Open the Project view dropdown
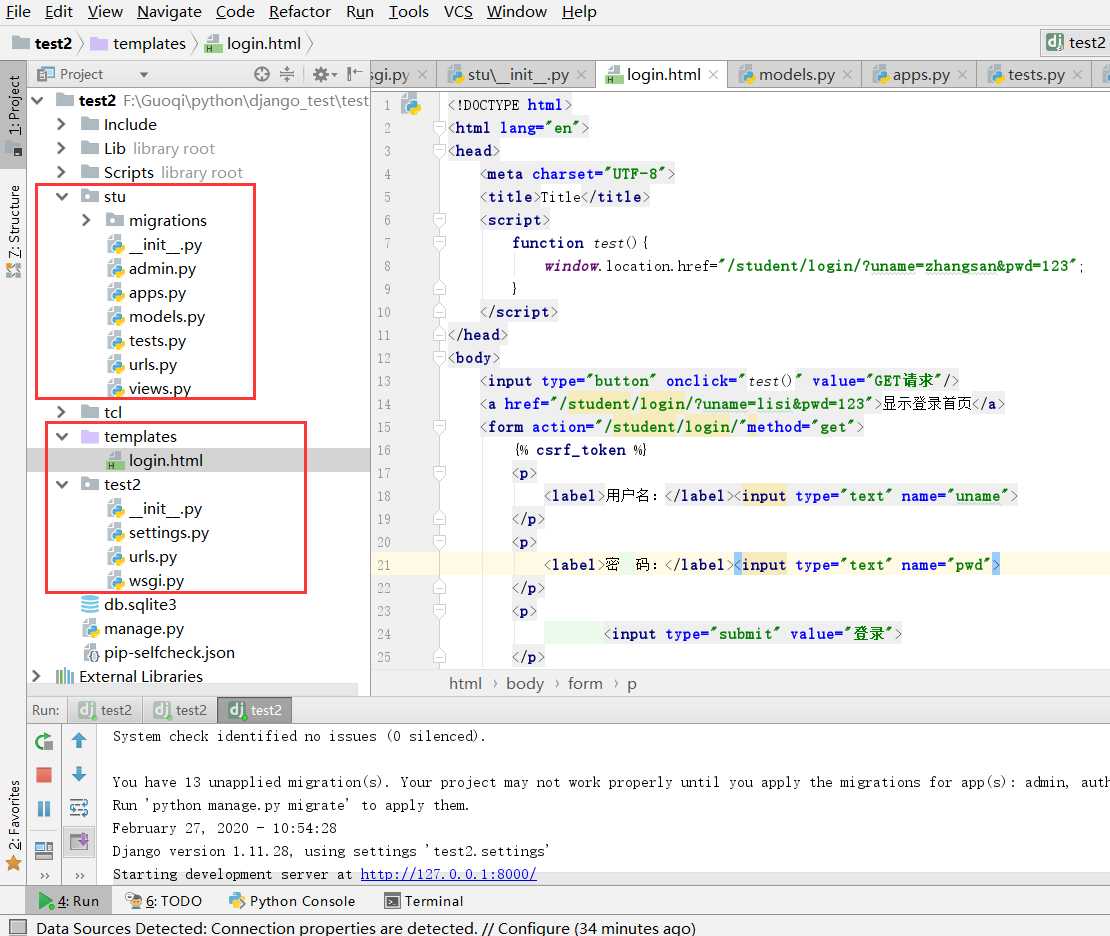 [x=143, y=74]
